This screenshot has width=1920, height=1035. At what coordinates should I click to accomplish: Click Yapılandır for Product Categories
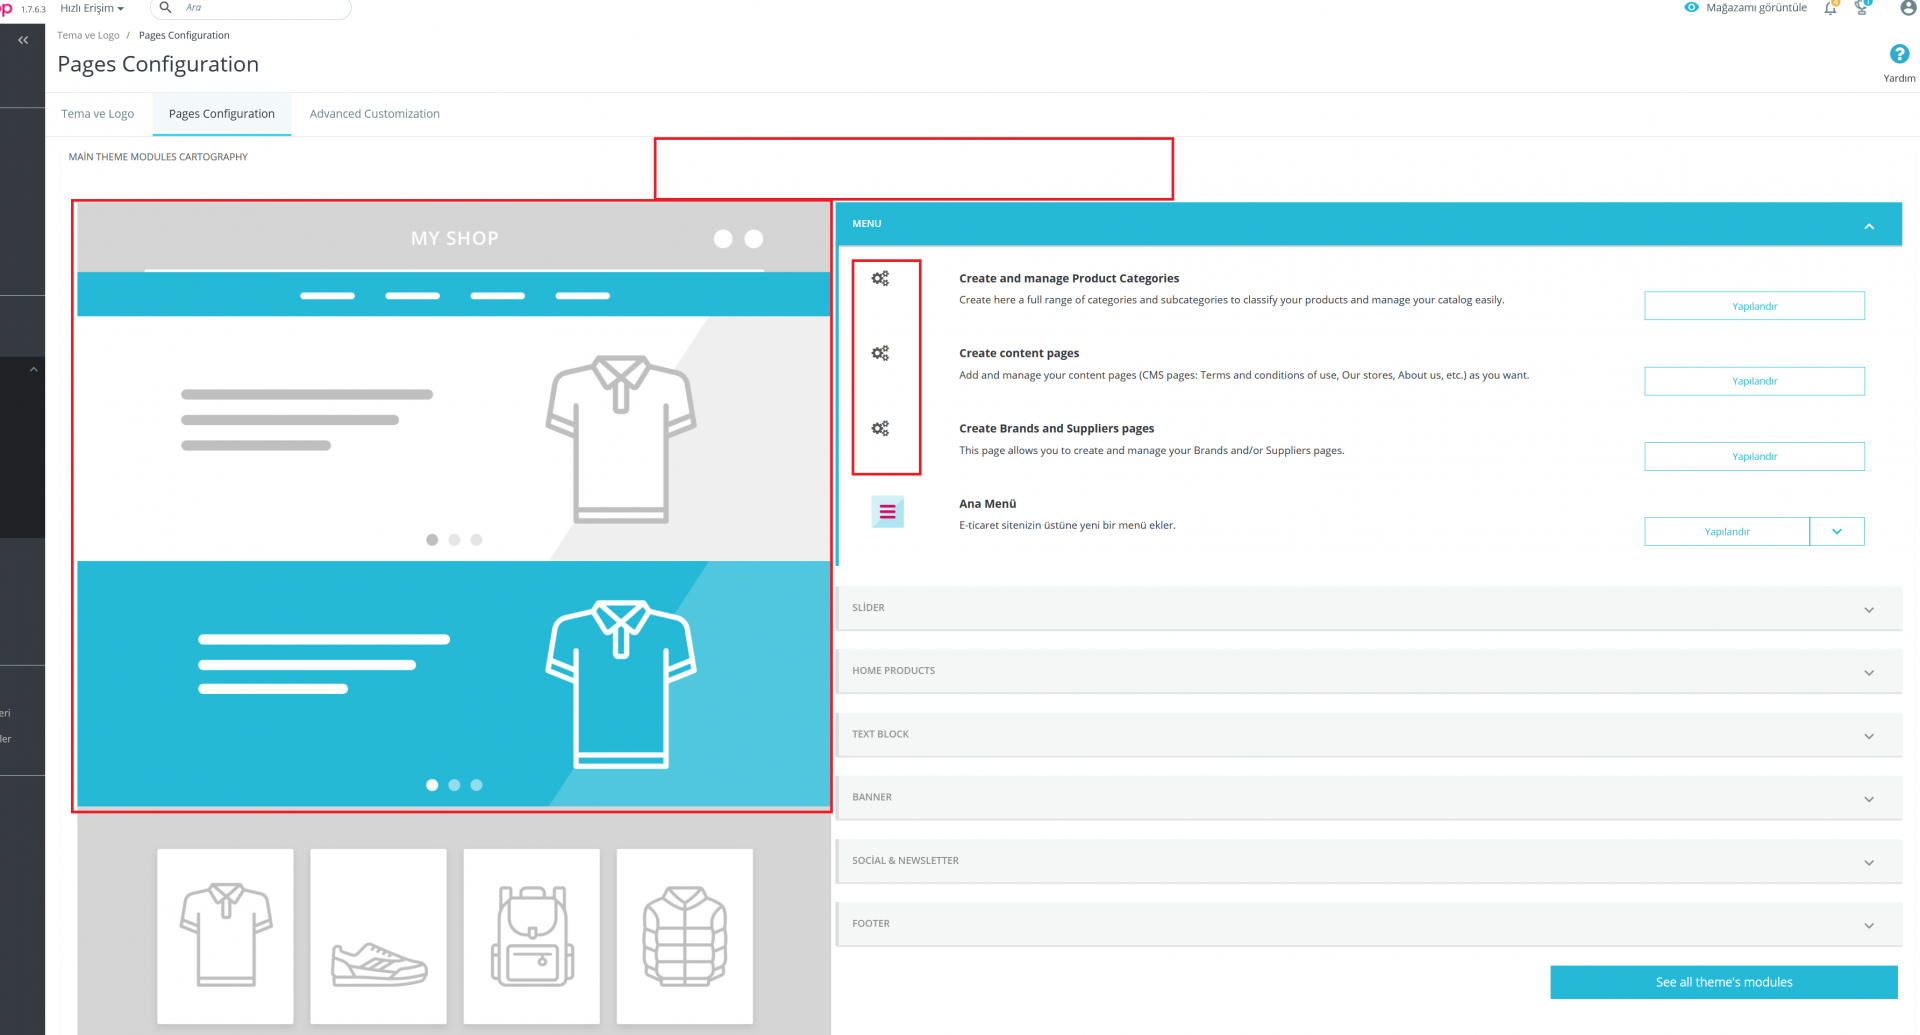click(1754, 306)
